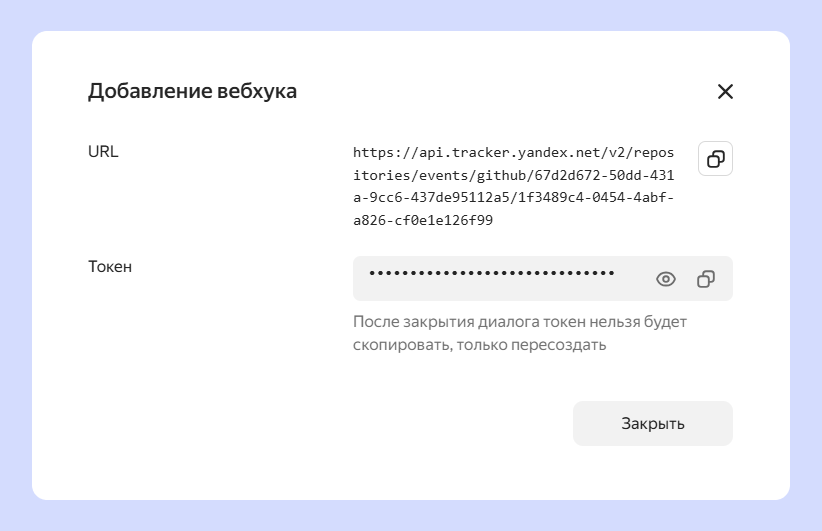Click the URL line starting with a-9cc6-437de95112a5

click(513, 197)
